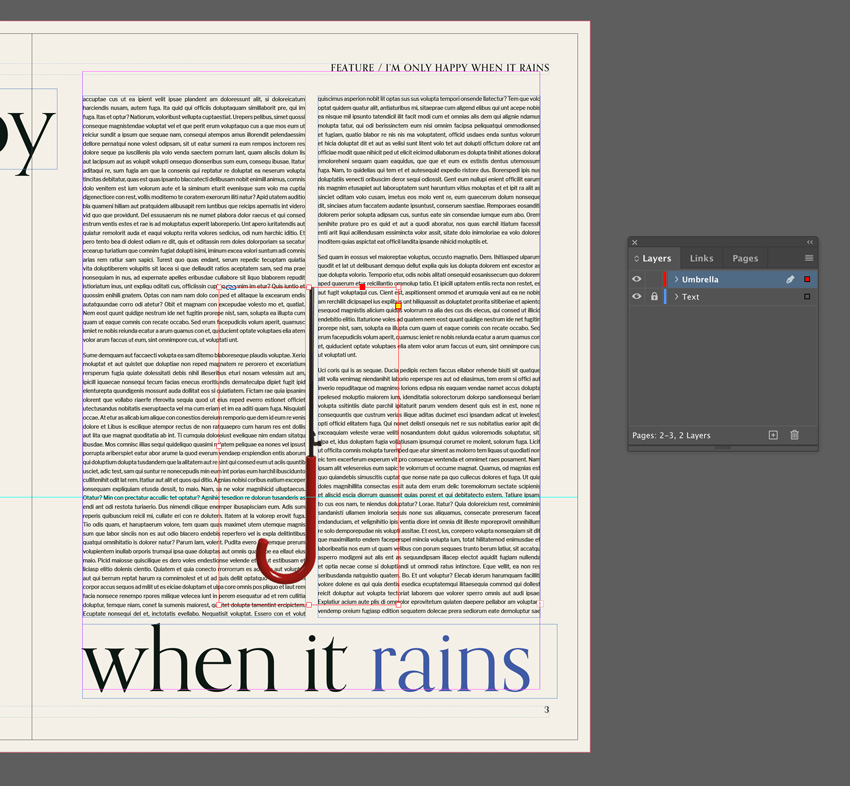850x786 pixels.
Task: Close the Layers panel with the X
Action: [x=635, y=242]
